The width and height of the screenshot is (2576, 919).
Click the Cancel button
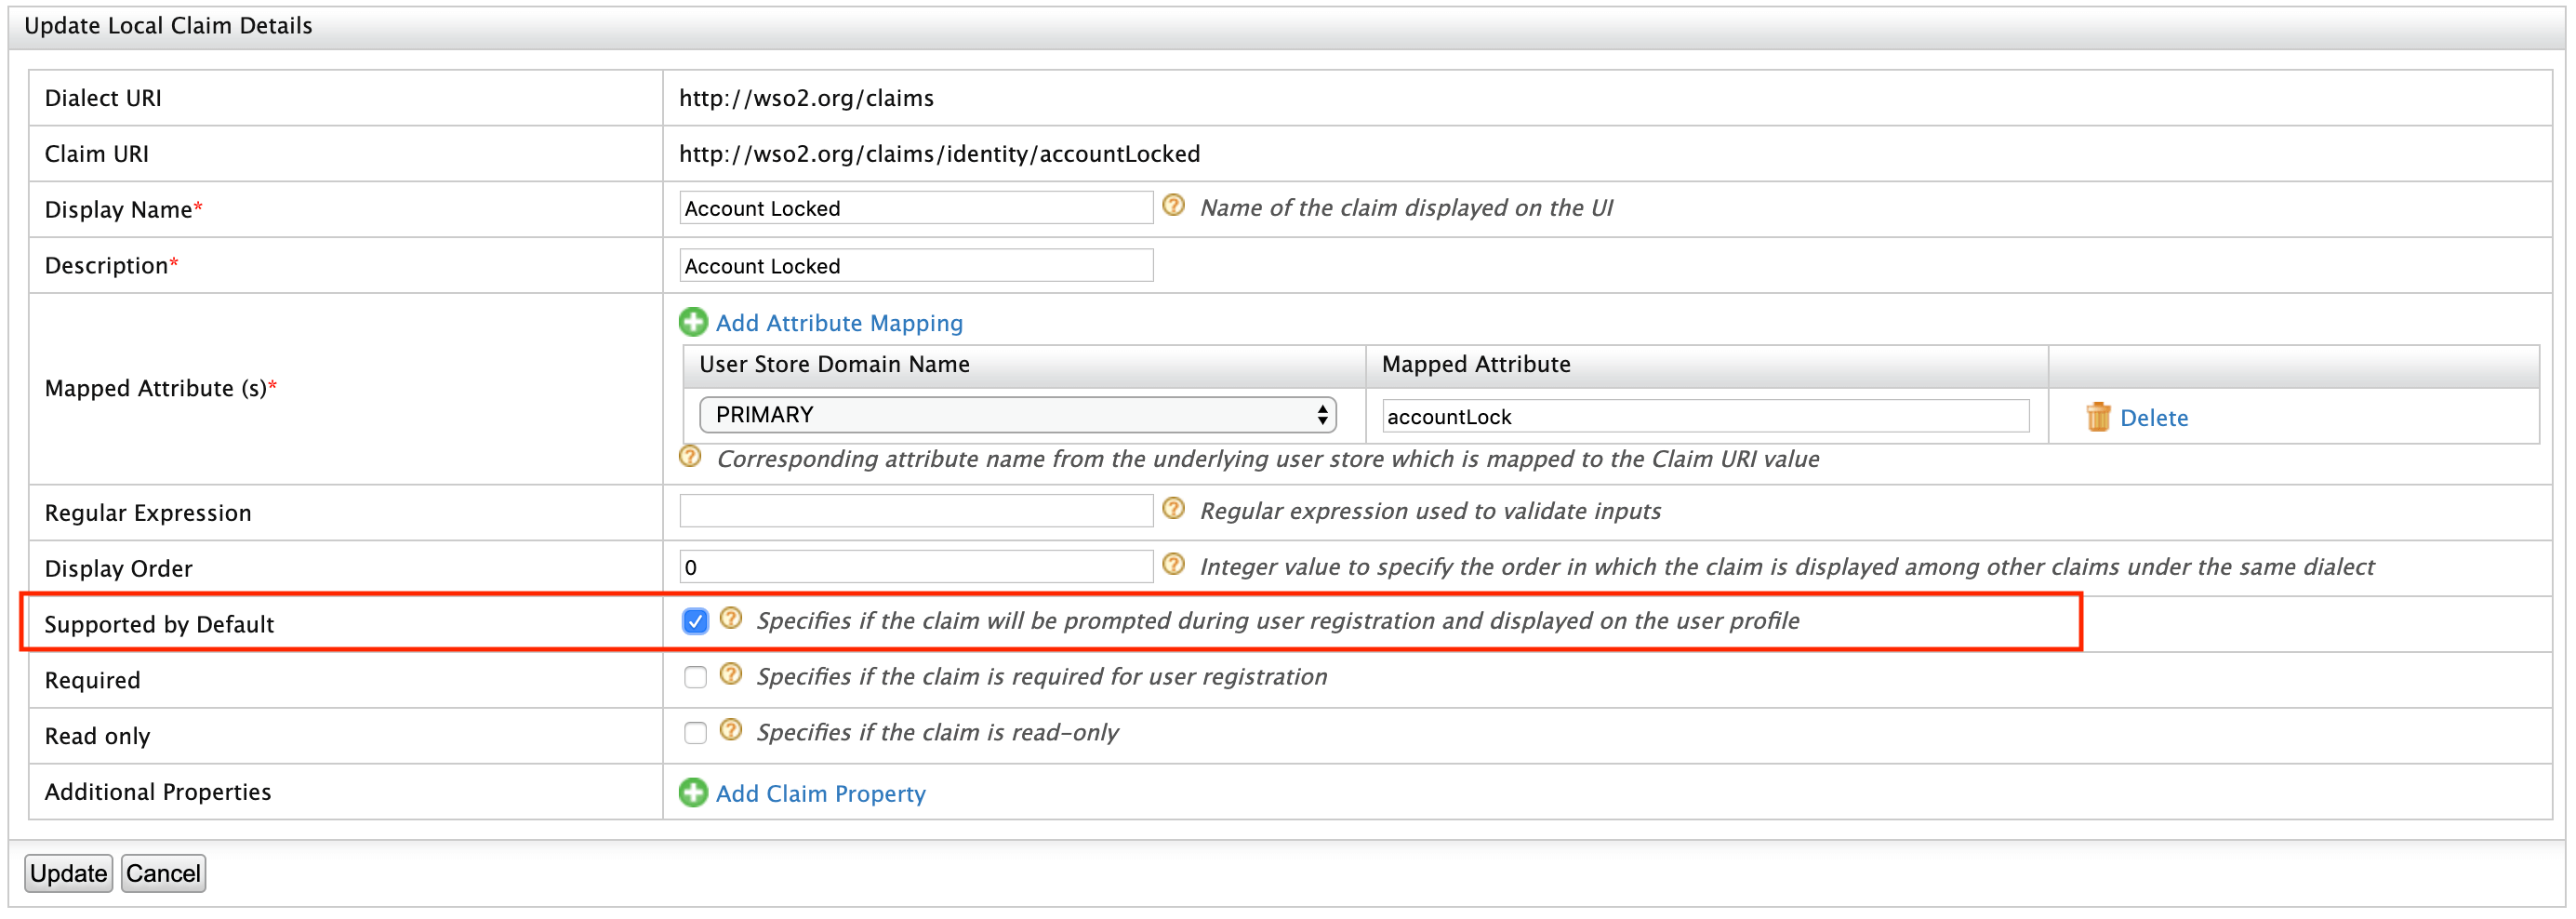pos(163,872)
